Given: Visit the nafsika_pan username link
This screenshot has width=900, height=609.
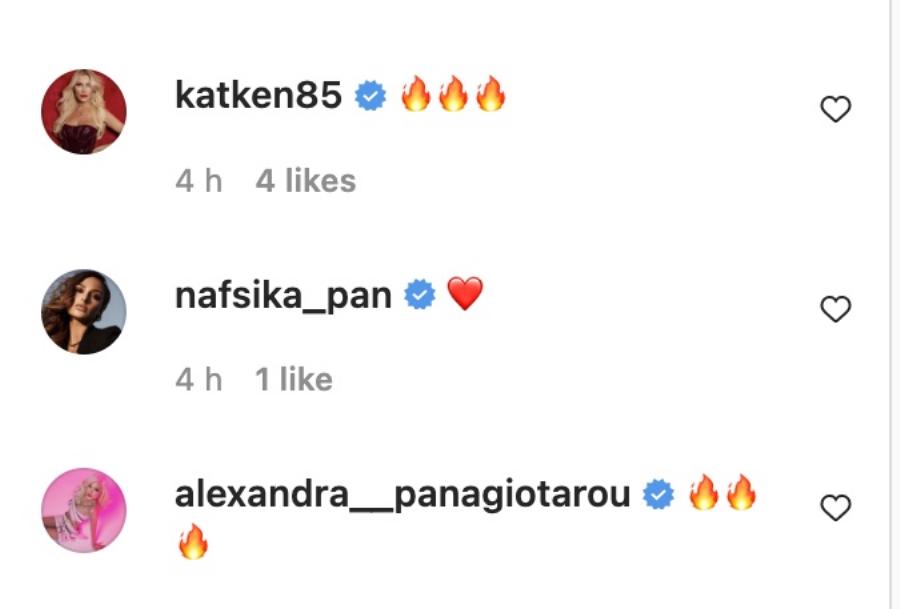Looking at the screenshot, I should pos(284,296).
